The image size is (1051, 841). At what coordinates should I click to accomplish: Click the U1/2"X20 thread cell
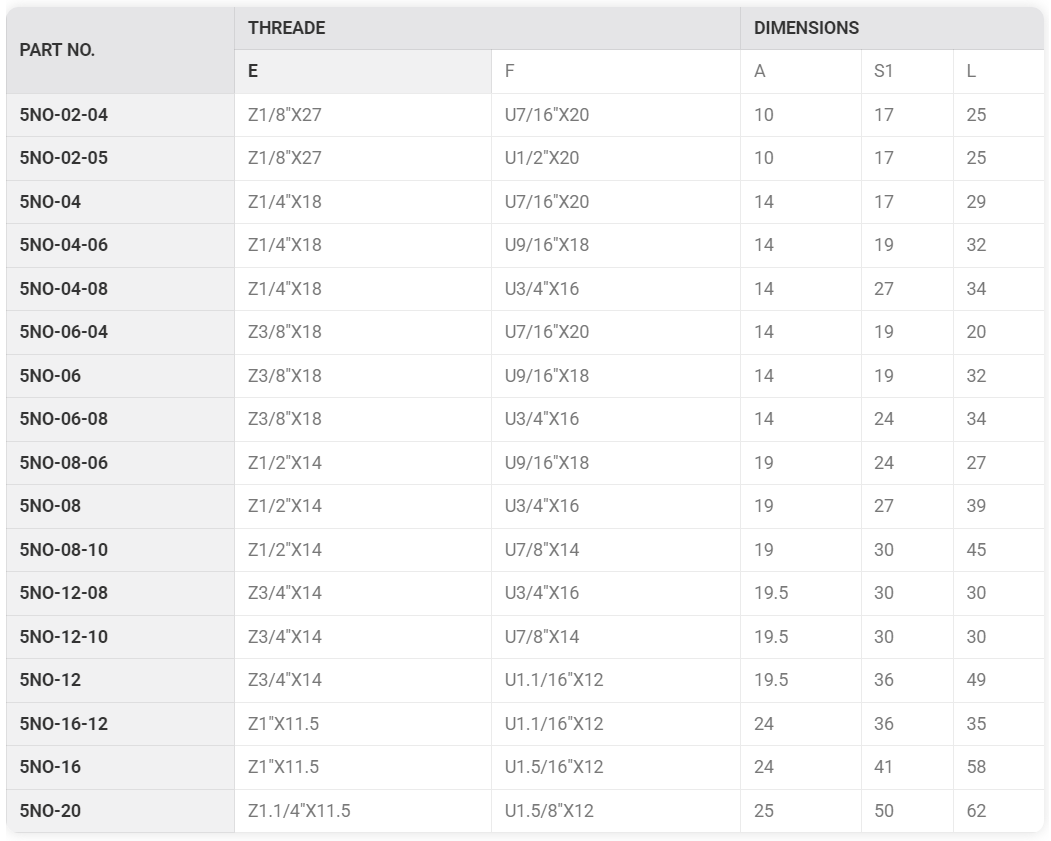click(x=616, y=158)
